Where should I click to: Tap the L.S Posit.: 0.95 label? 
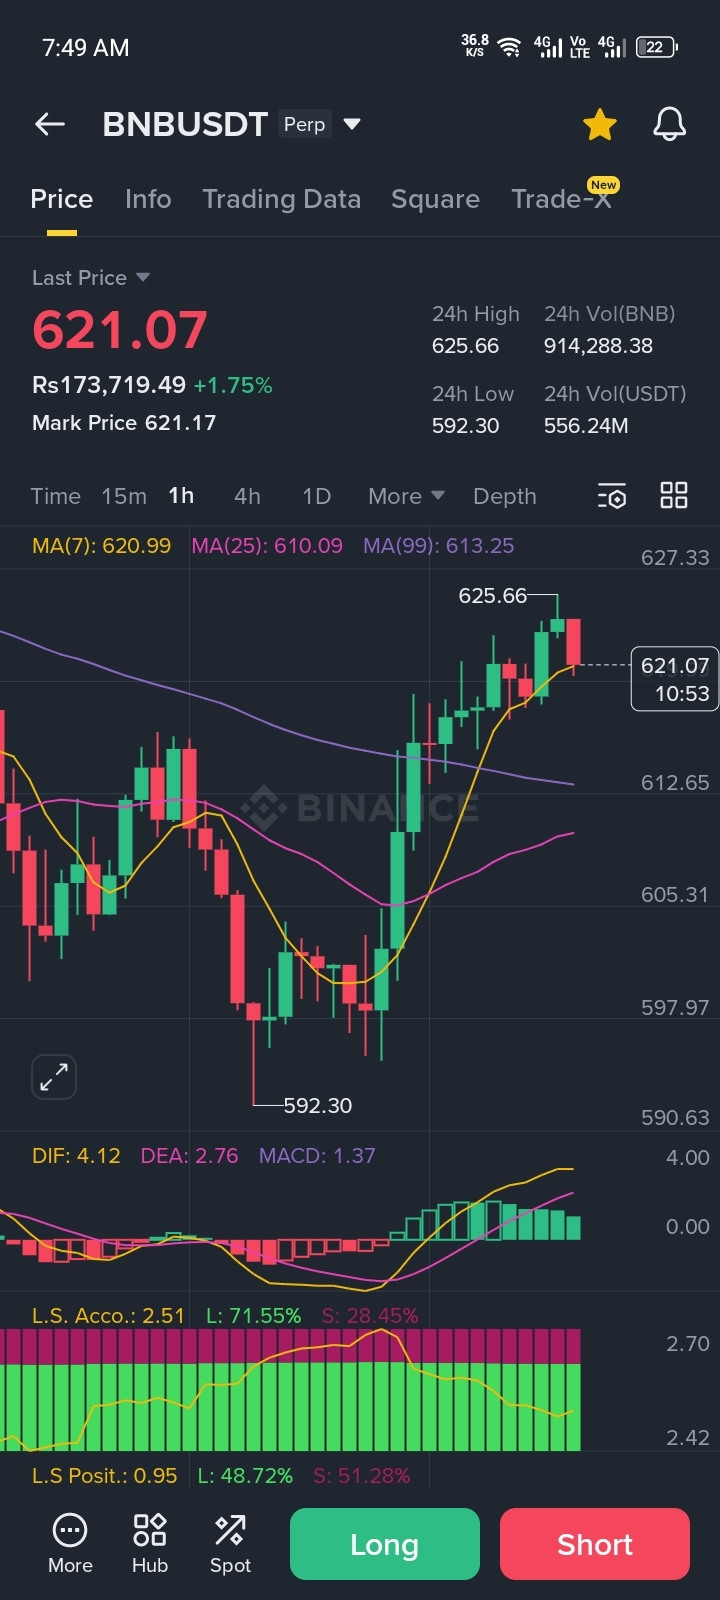pyautogui.click(x=104, y=1476)
